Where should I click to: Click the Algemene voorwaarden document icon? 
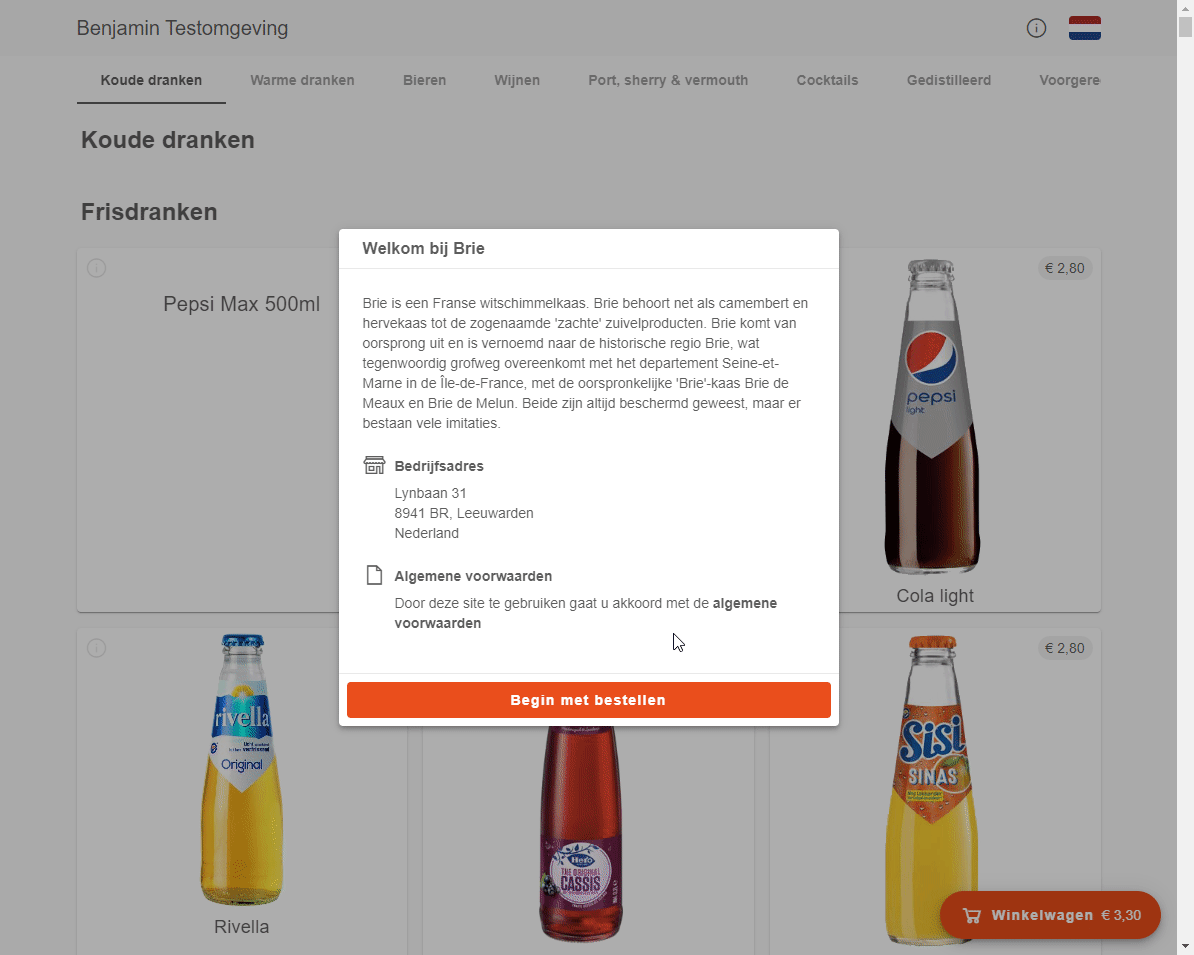(x=374, y=575)
